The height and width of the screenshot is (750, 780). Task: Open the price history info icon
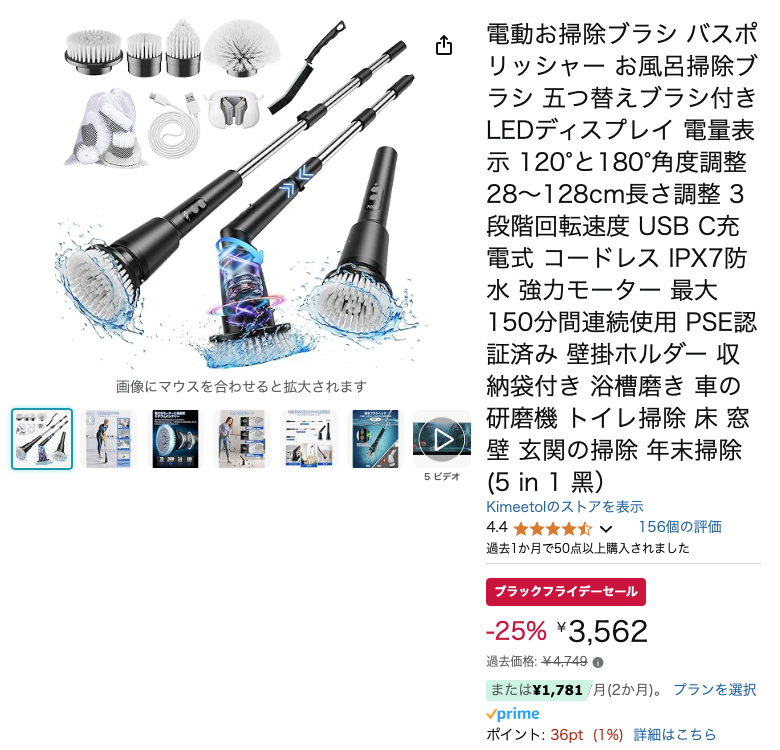598,662
